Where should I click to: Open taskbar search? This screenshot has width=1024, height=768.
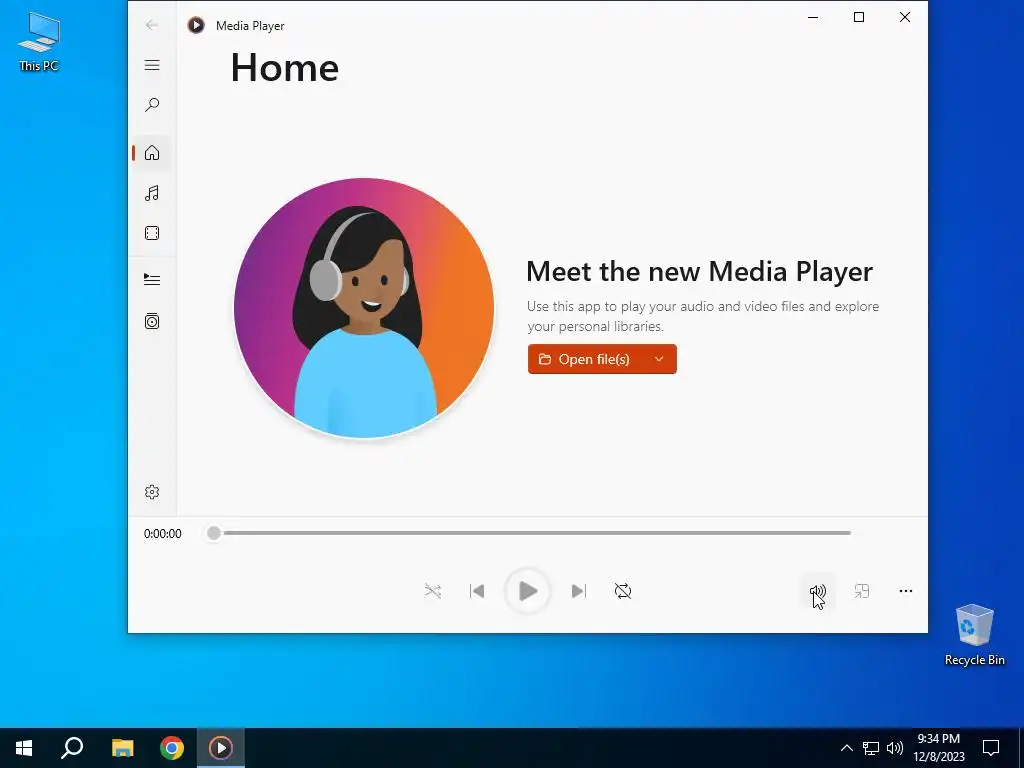click(x=72, y=748)
